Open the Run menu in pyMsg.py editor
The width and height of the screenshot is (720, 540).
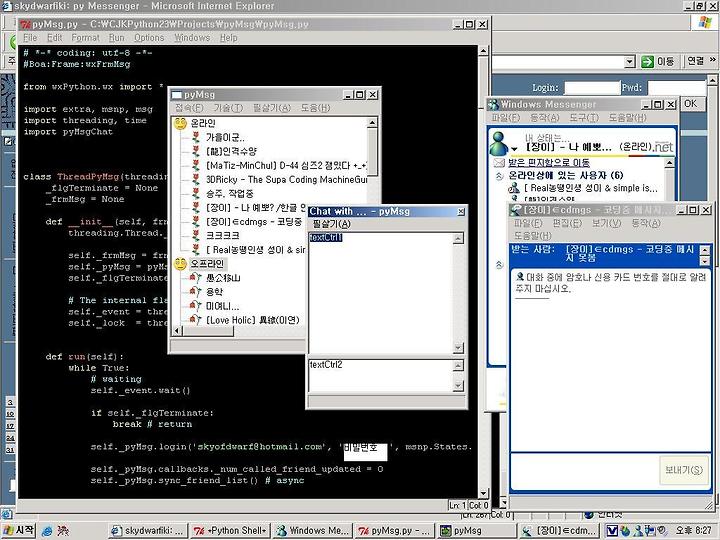(x=117, y=38)
